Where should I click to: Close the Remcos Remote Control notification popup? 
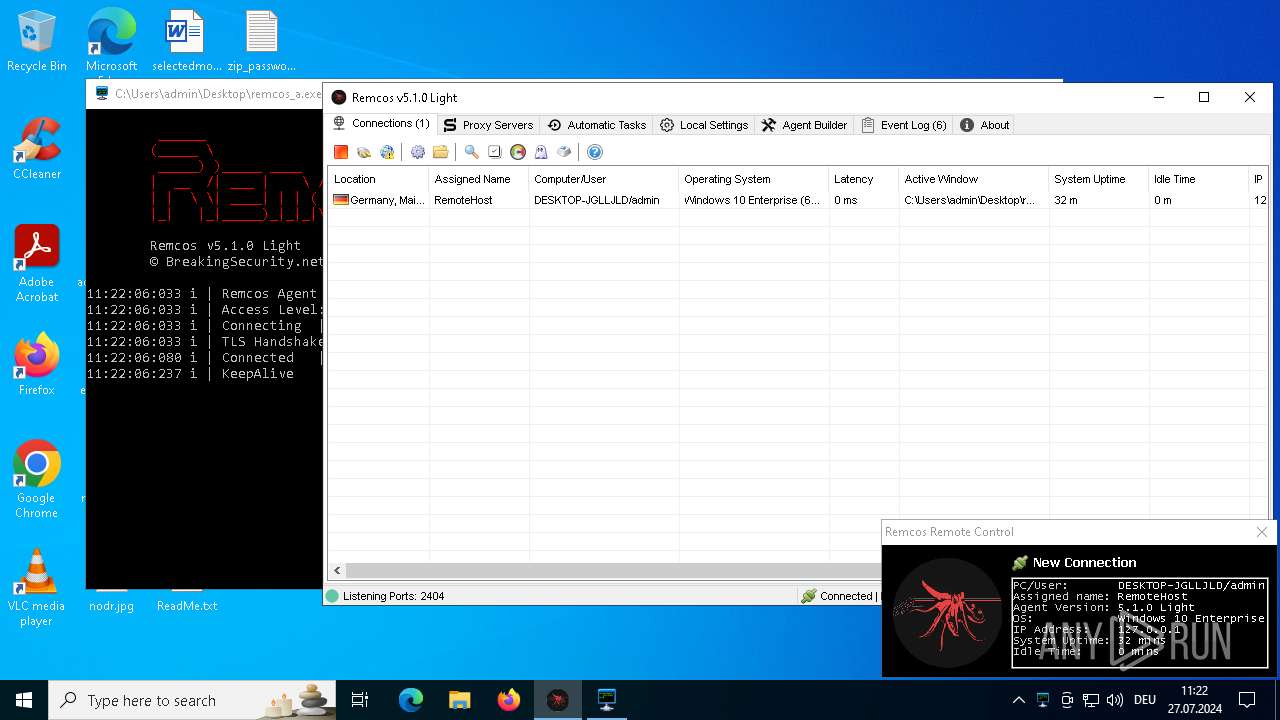[x=1262, y=531]
